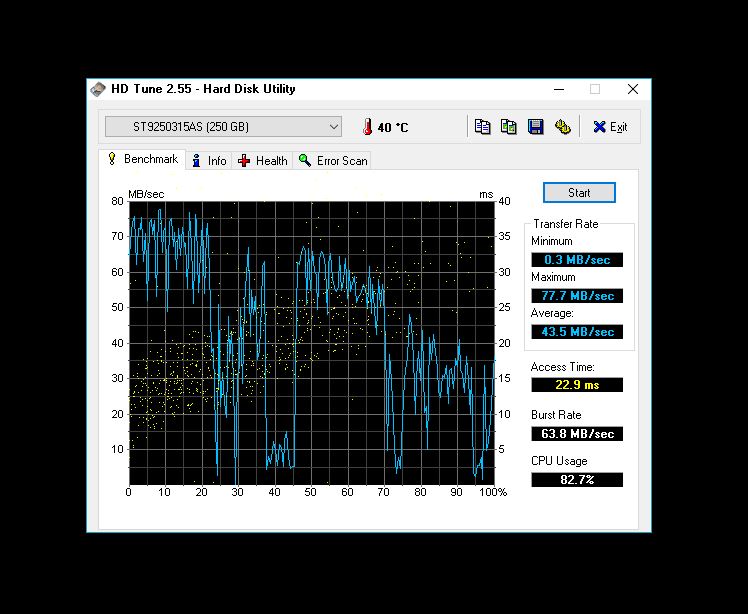
Task: Click the Minimum value 0.3 MB/sec
Action: coord(577,260)
